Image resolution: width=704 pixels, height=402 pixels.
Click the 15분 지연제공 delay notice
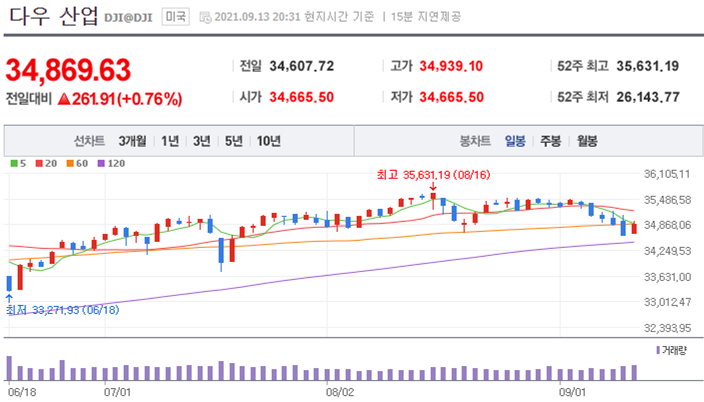click(426, 17)
